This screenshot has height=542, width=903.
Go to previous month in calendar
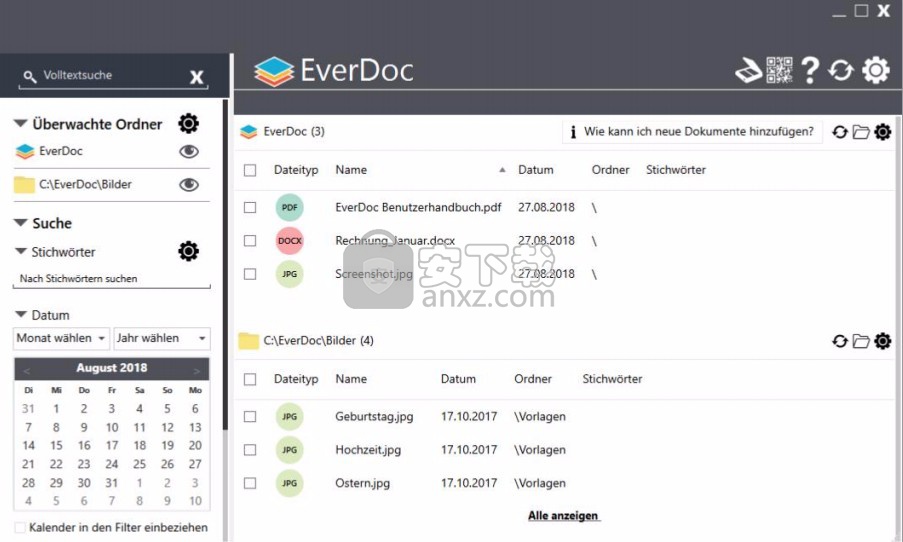tap(26, 370)
